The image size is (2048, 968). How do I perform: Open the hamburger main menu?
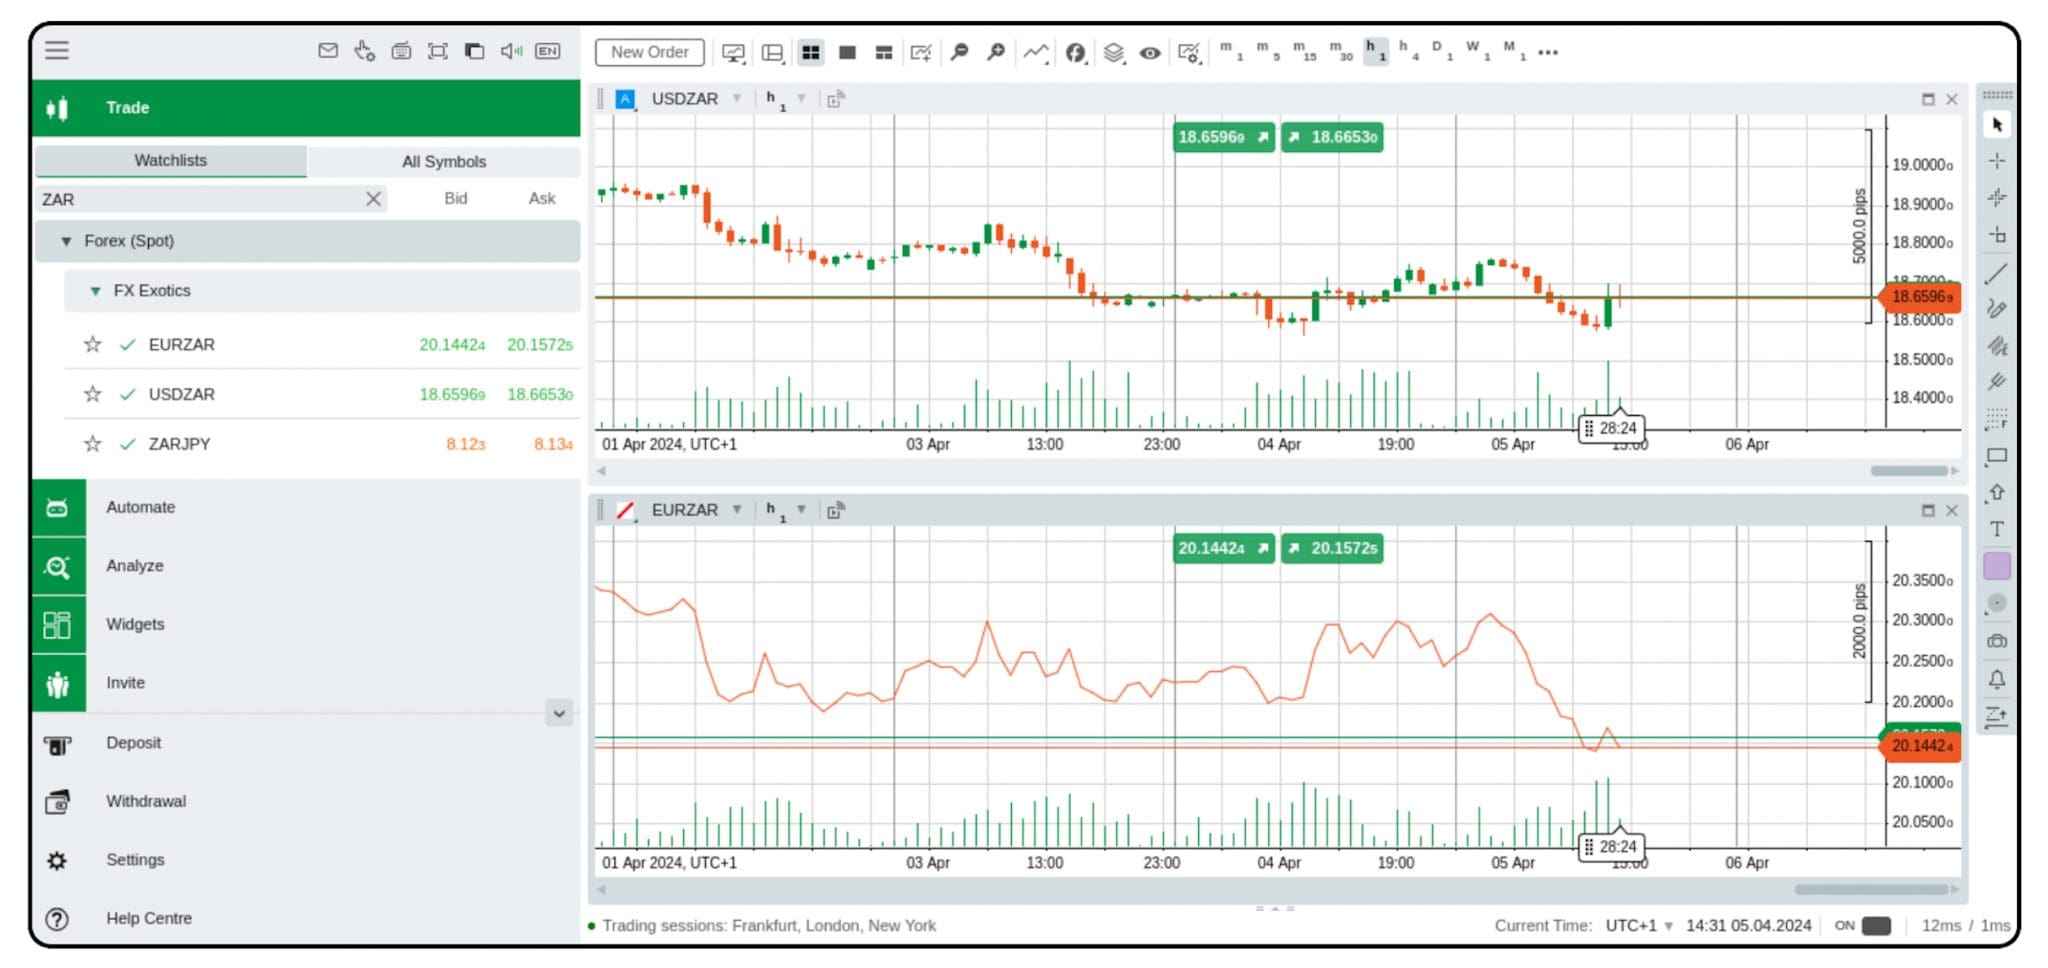(x=57, y=50)
